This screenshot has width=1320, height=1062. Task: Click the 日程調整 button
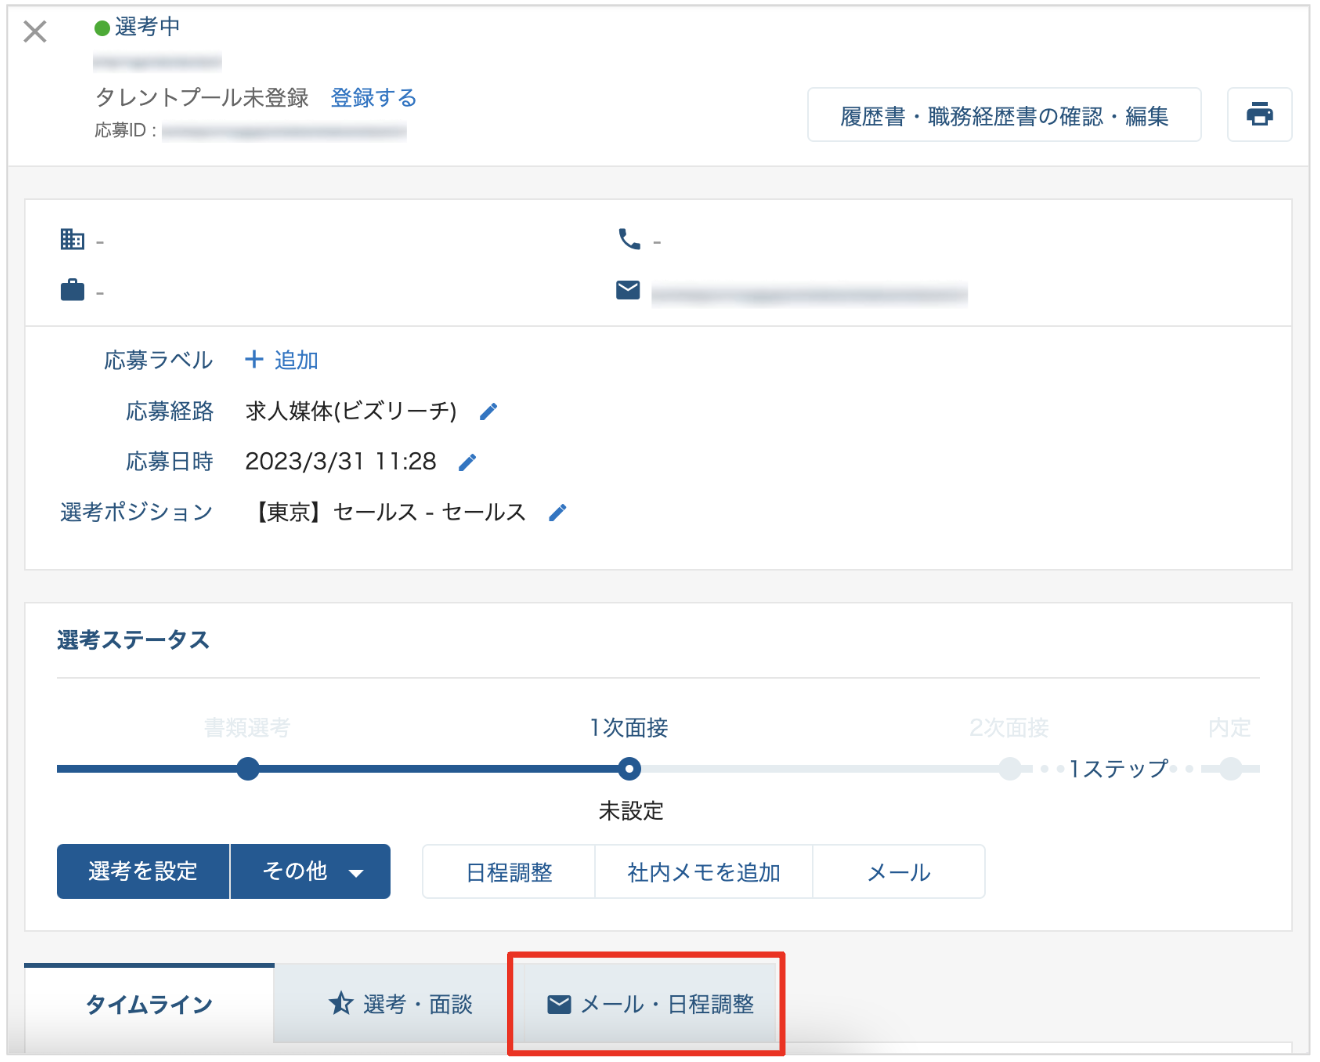tap(509, 872)
